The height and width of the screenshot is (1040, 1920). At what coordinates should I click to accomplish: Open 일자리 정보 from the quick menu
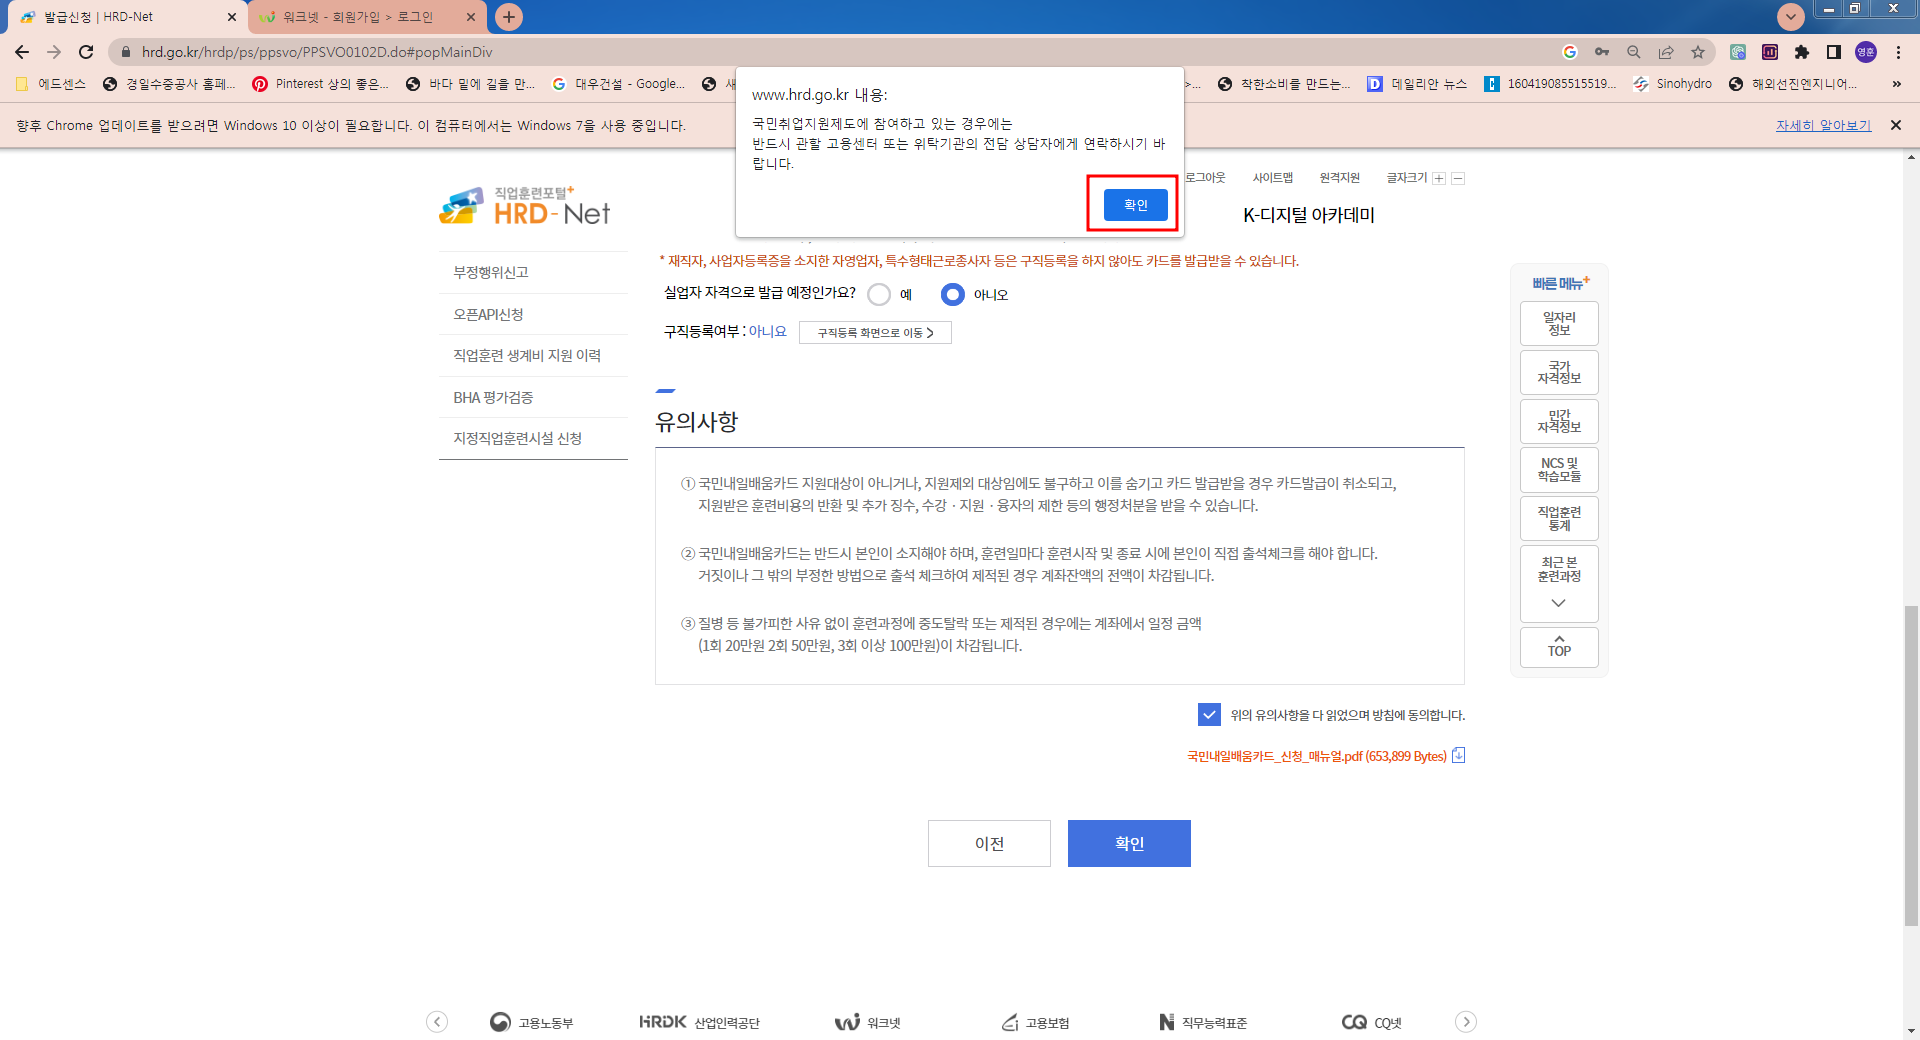click(1558, 323)
